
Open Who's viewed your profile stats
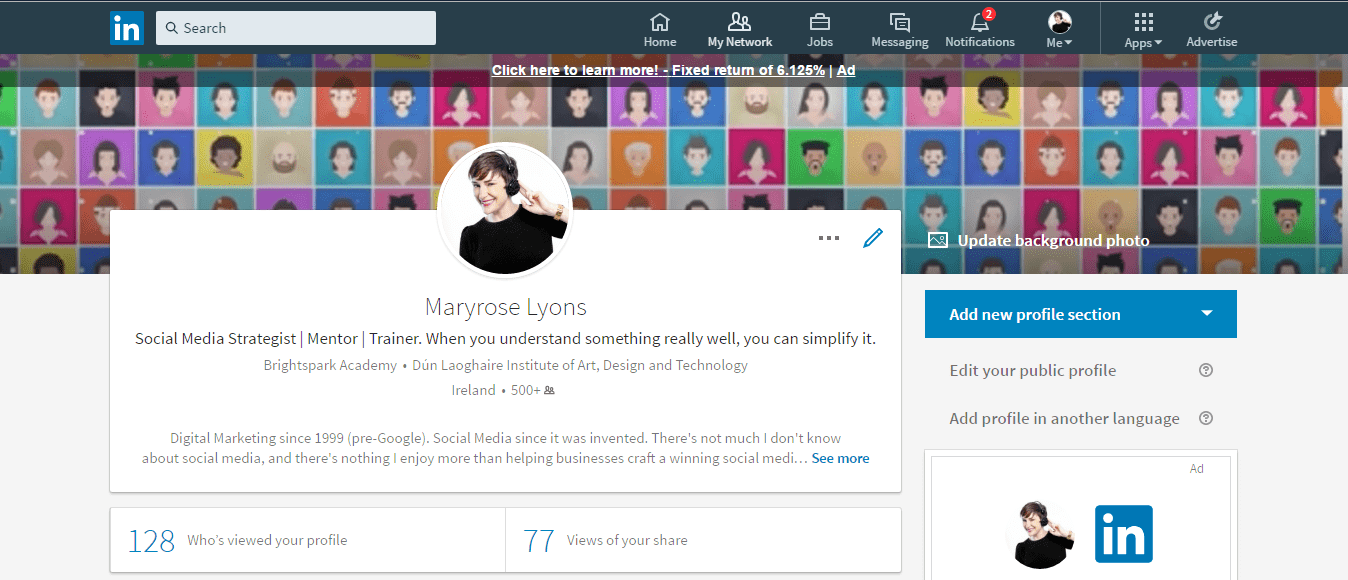tap(307, 540)
